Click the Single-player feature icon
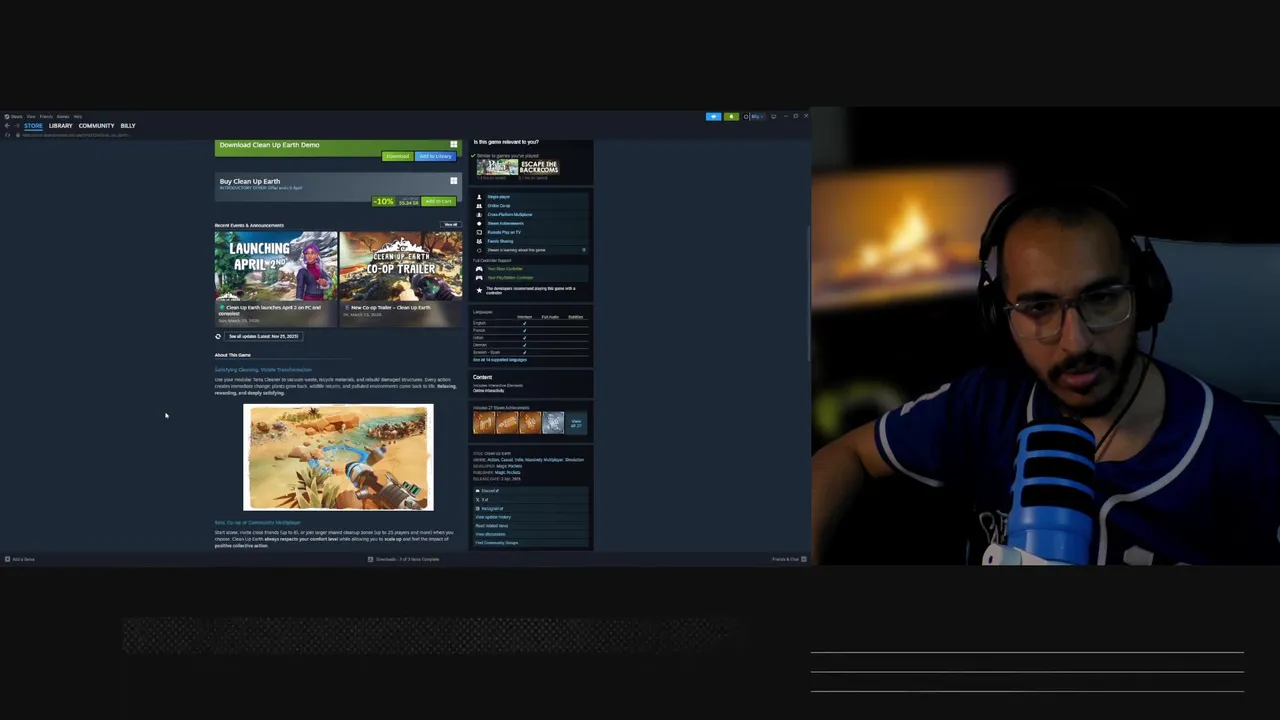Viewport: 1280px width, 720px height. pyautogui.click(x=479, y=197)
